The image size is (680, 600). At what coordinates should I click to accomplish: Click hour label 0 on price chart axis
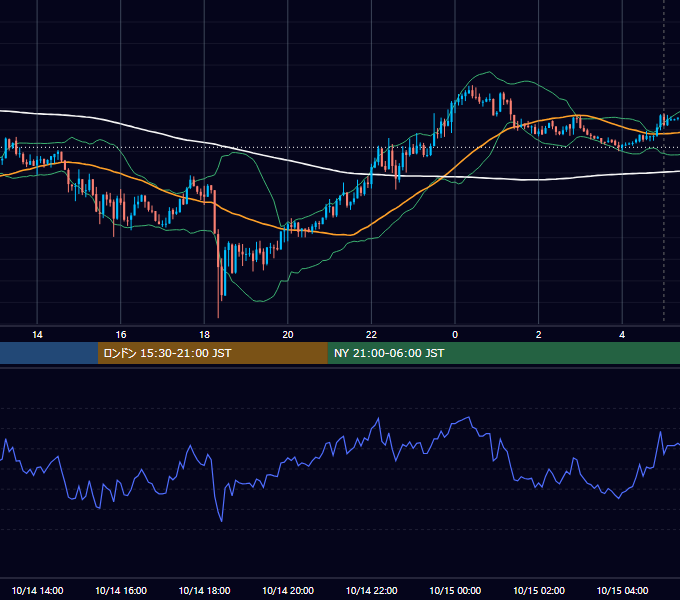coord(455,335)
